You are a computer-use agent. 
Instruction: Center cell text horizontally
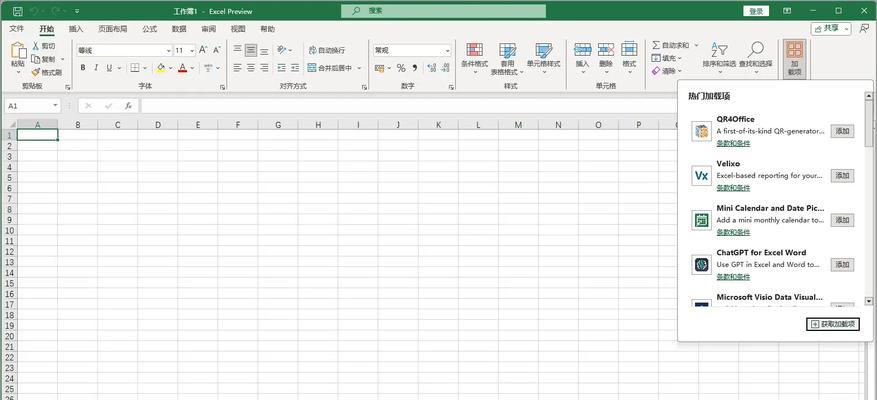click(251, 68)
